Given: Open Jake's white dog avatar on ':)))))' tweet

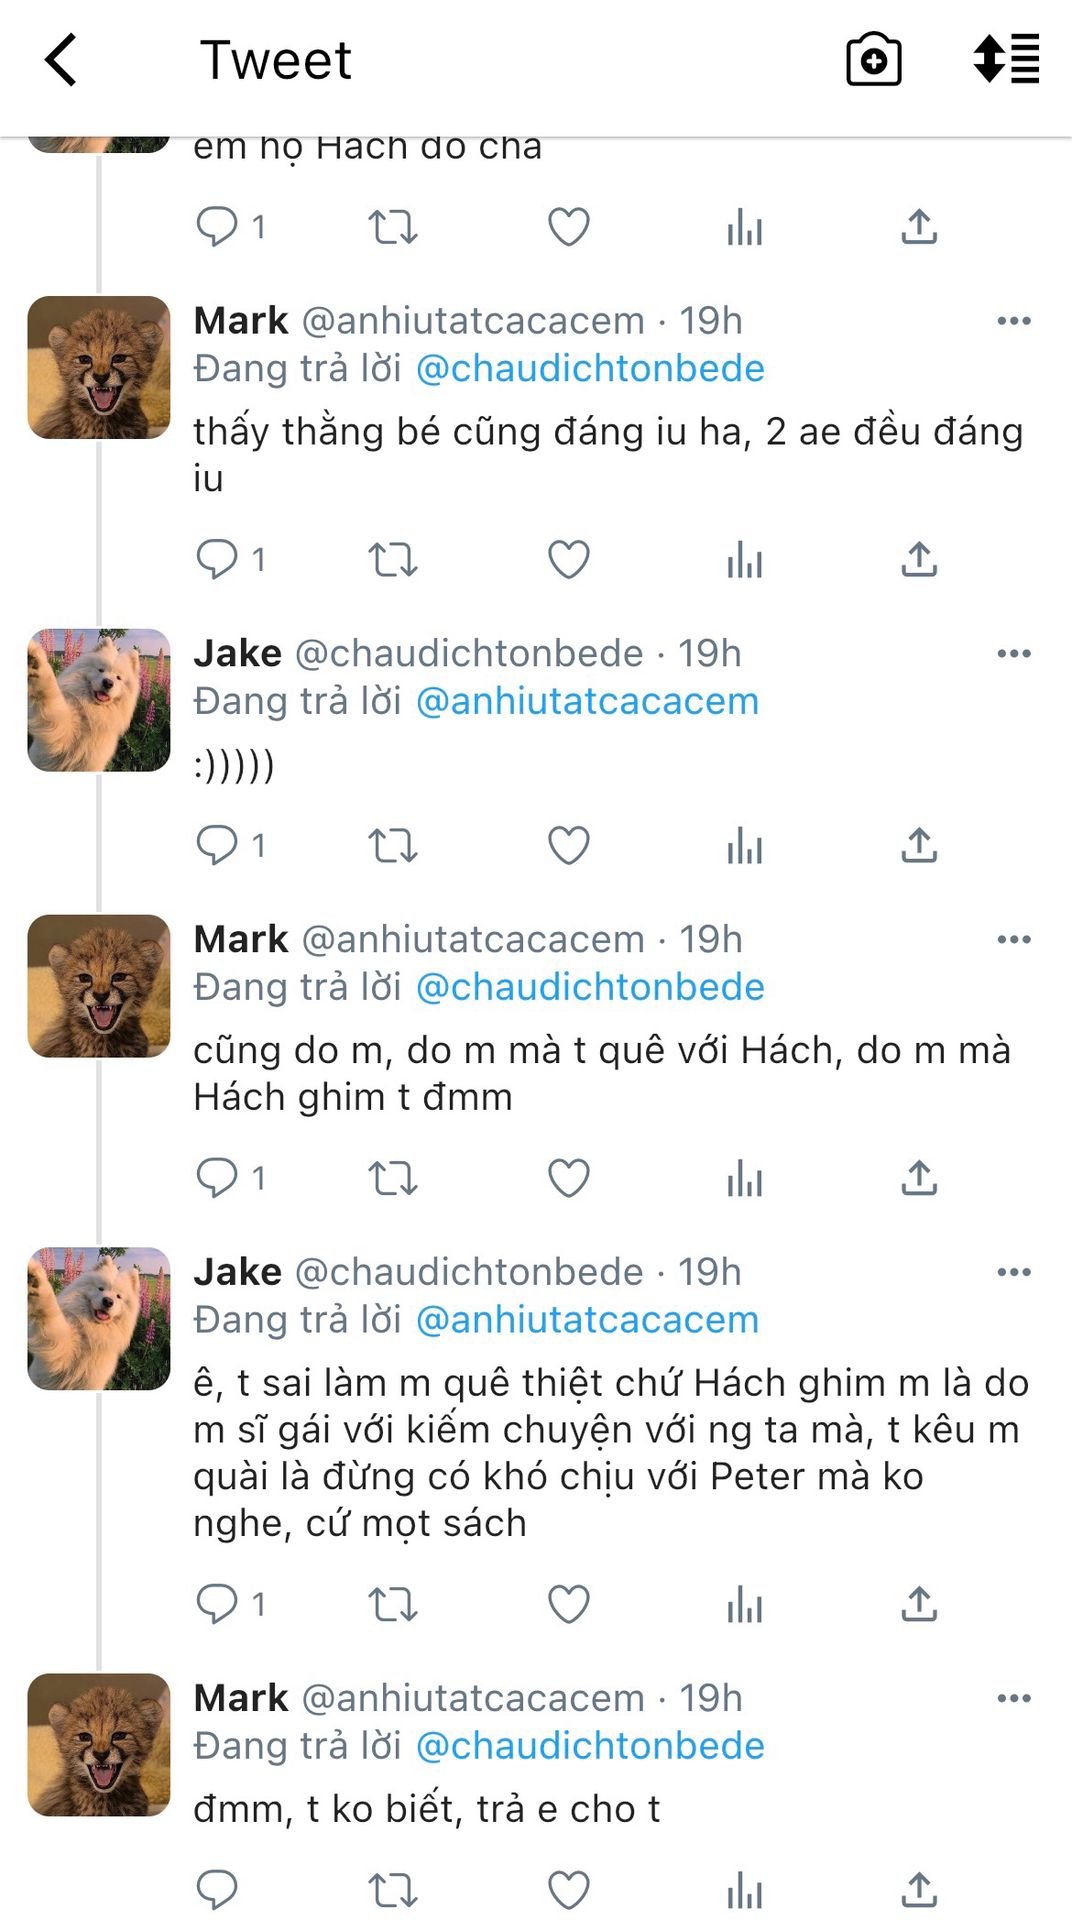Looking at the screenshot, I should [x=99, y=700].
